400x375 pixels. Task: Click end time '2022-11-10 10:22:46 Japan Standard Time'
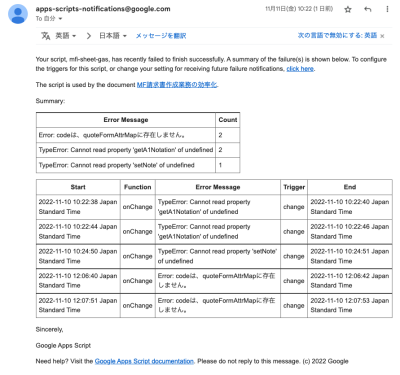(x=350, y=231)
